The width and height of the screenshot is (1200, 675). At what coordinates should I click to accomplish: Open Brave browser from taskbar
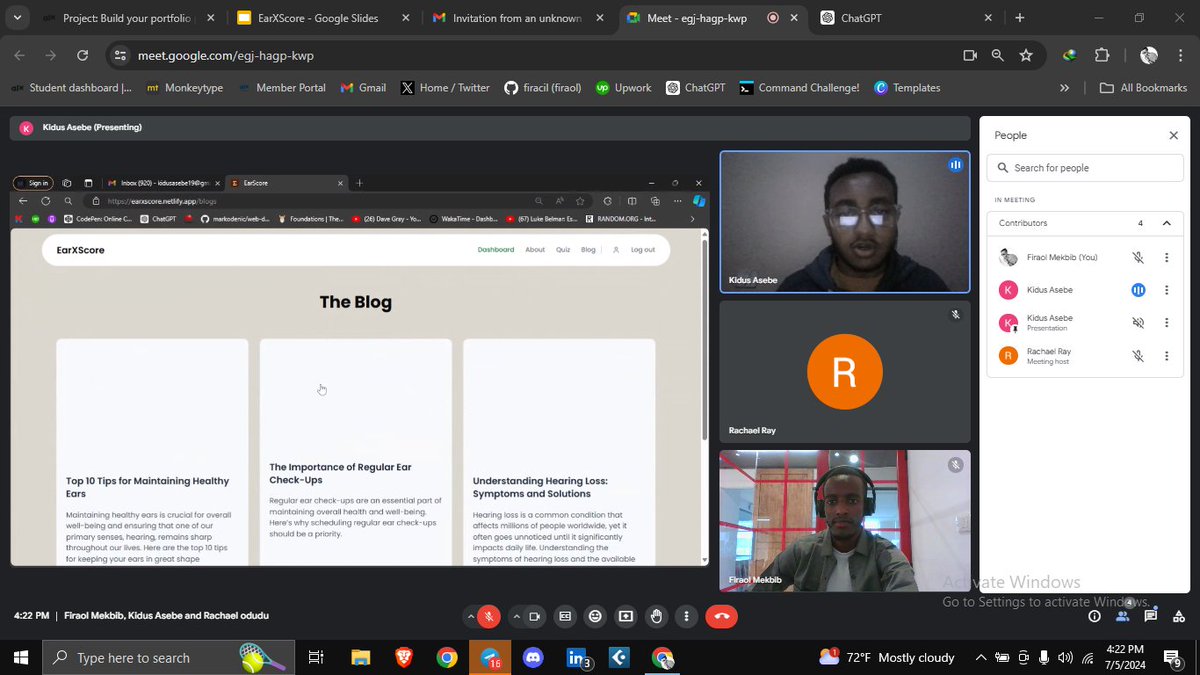[404, 657]
